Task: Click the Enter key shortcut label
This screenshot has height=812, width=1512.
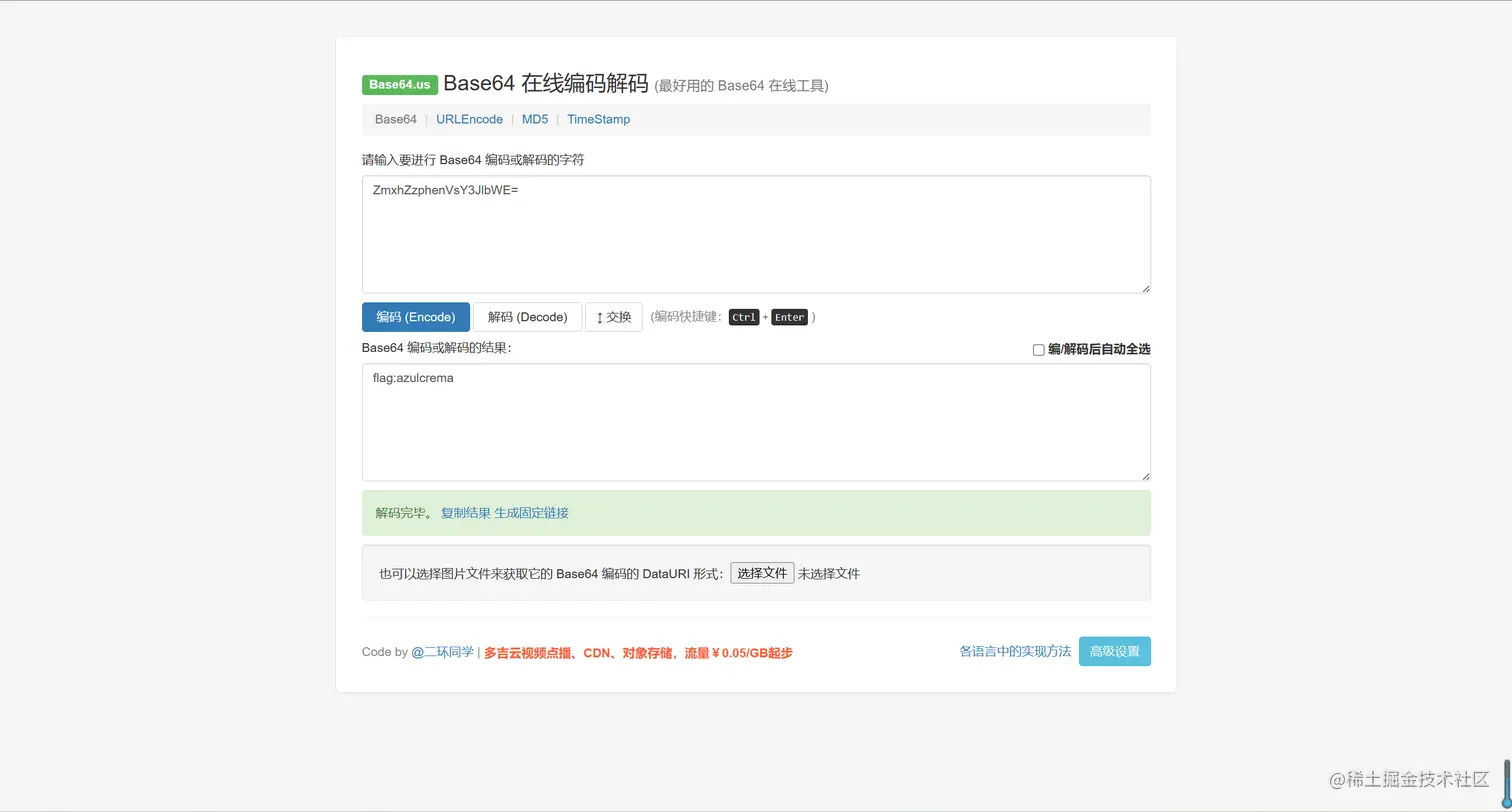Action: 789,317
